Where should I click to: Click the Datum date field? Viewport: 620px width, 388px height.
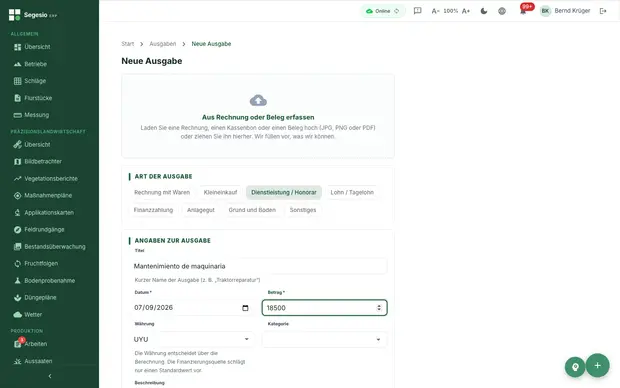191,308
